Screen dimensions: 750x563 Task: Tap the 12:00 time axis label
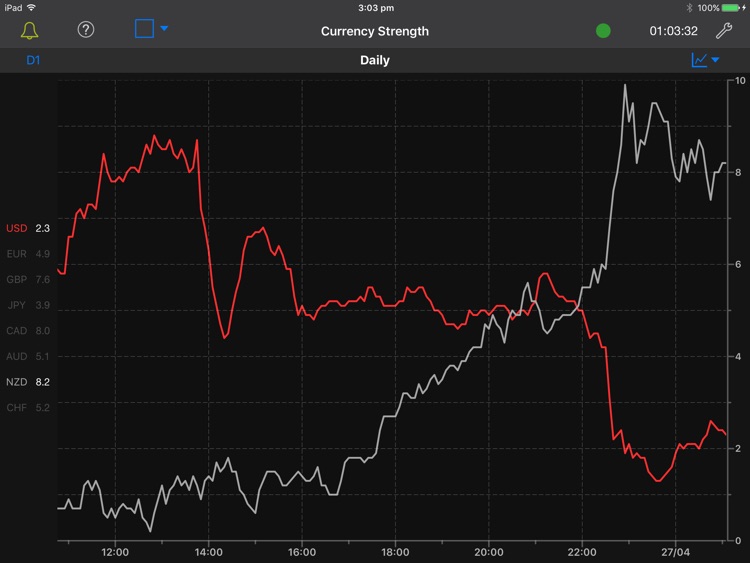[x=115, y=552]
